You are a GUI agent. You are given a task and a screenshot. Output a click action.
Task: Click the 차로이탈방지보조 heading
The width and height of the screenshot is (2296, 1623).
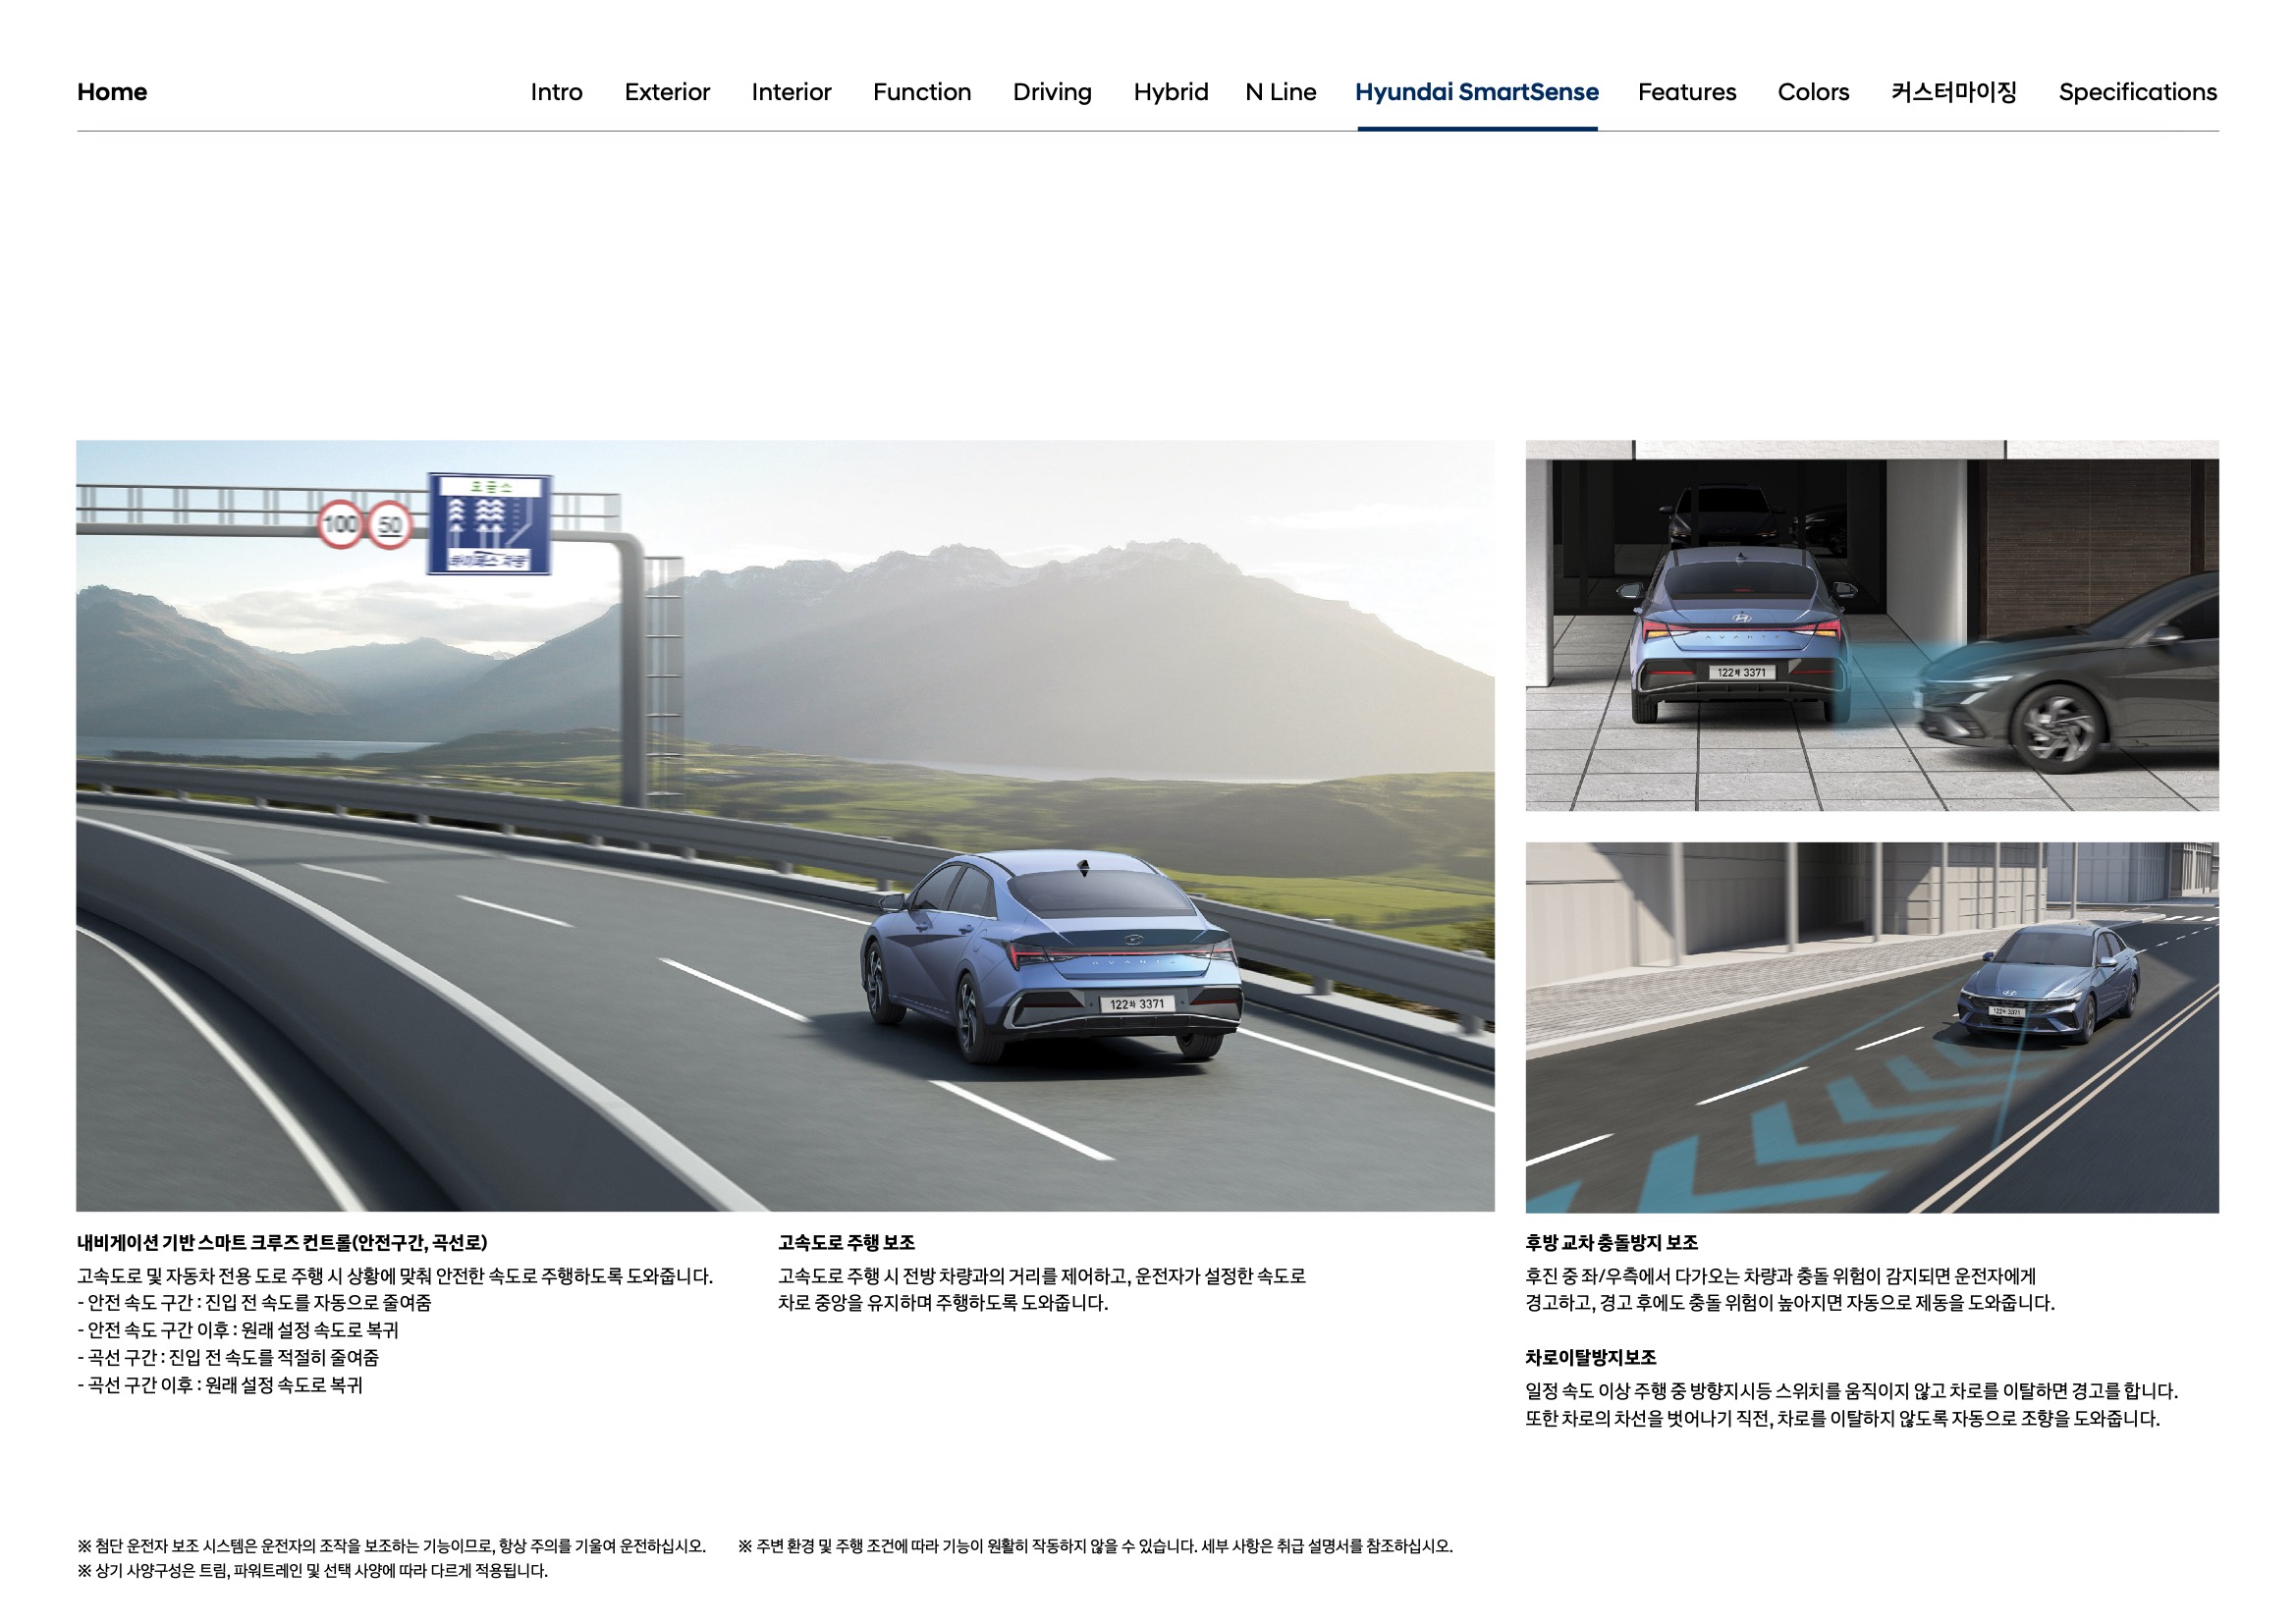pos(1590,1357)
